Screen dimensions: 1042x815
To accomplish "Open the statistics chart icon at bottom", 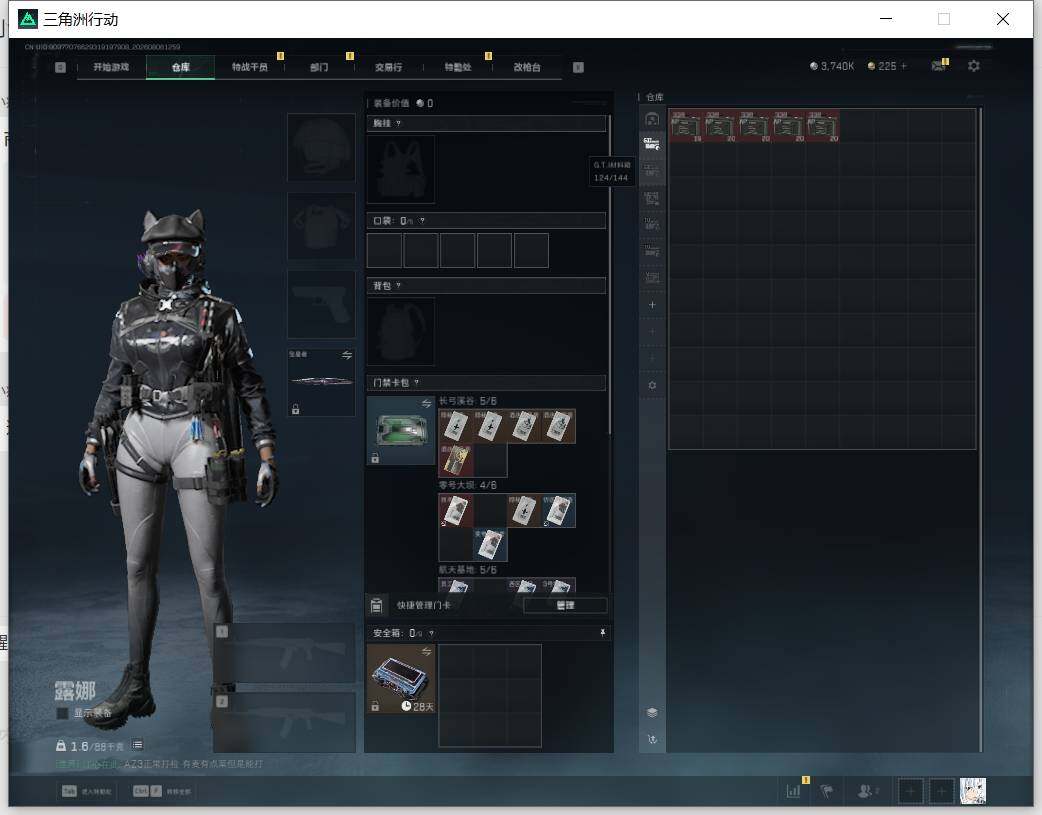I will [793, 791].
